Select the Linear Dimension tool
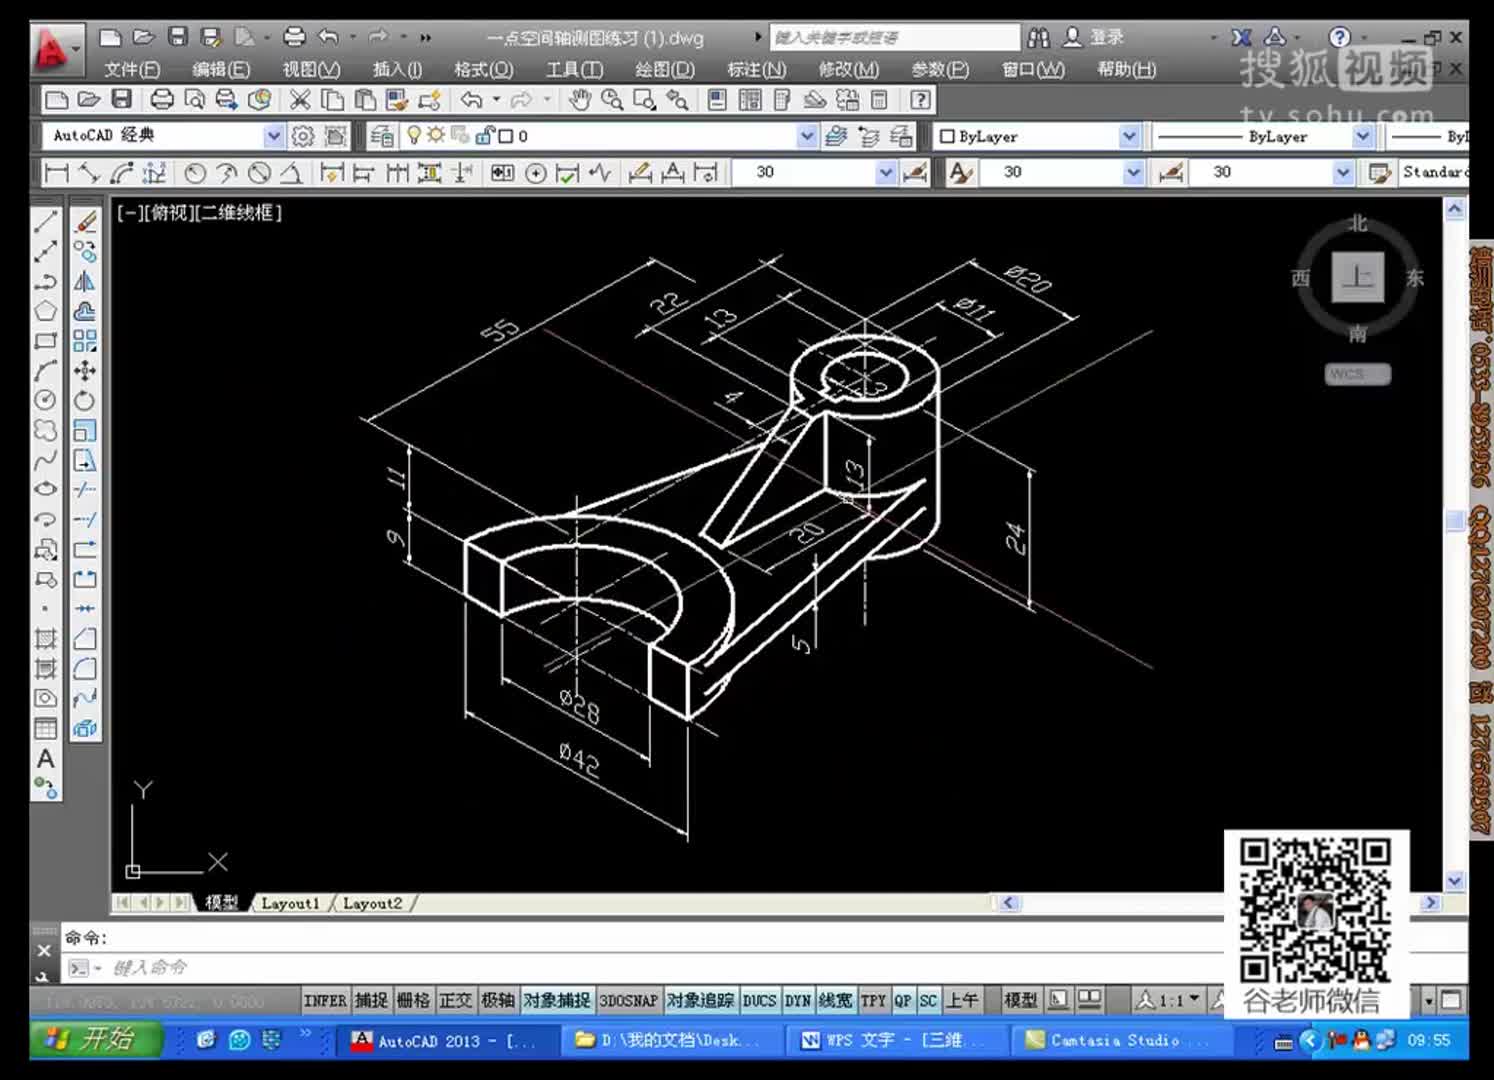The width and height of the screenshot is (1494, 1080). coord(54,172)
